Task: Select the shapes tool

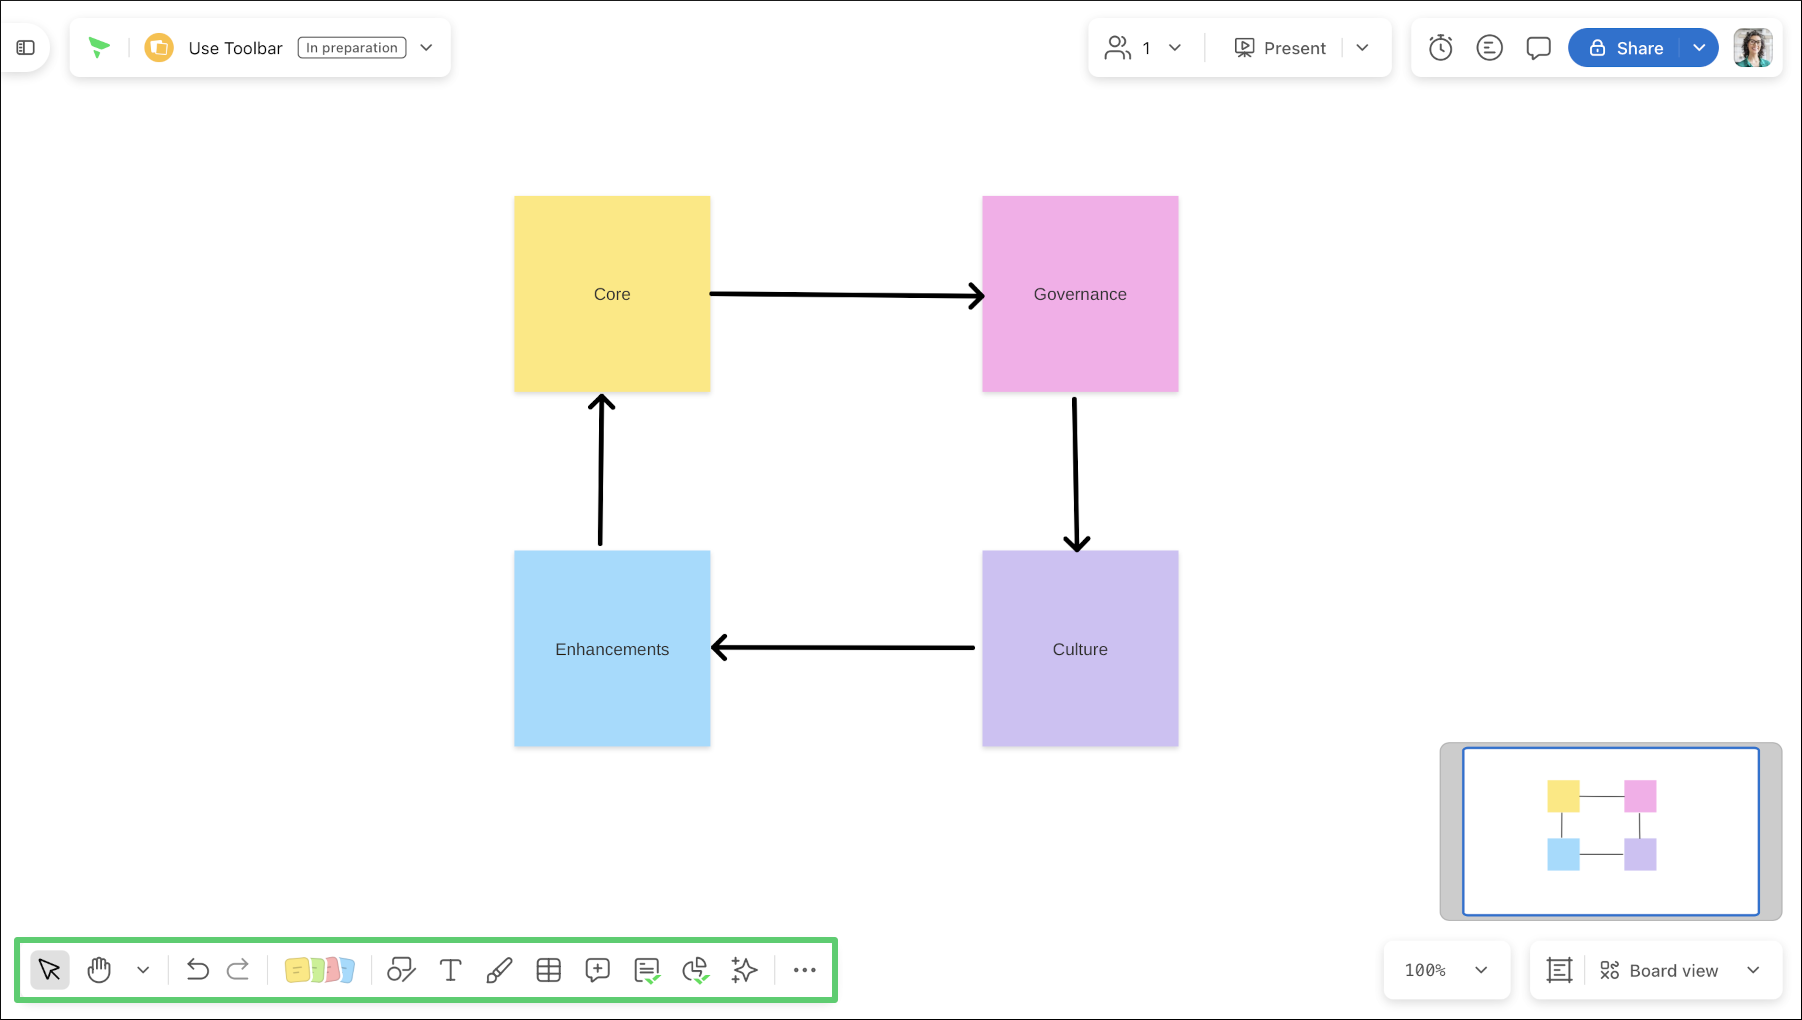Action: click(x=401, y=970)
